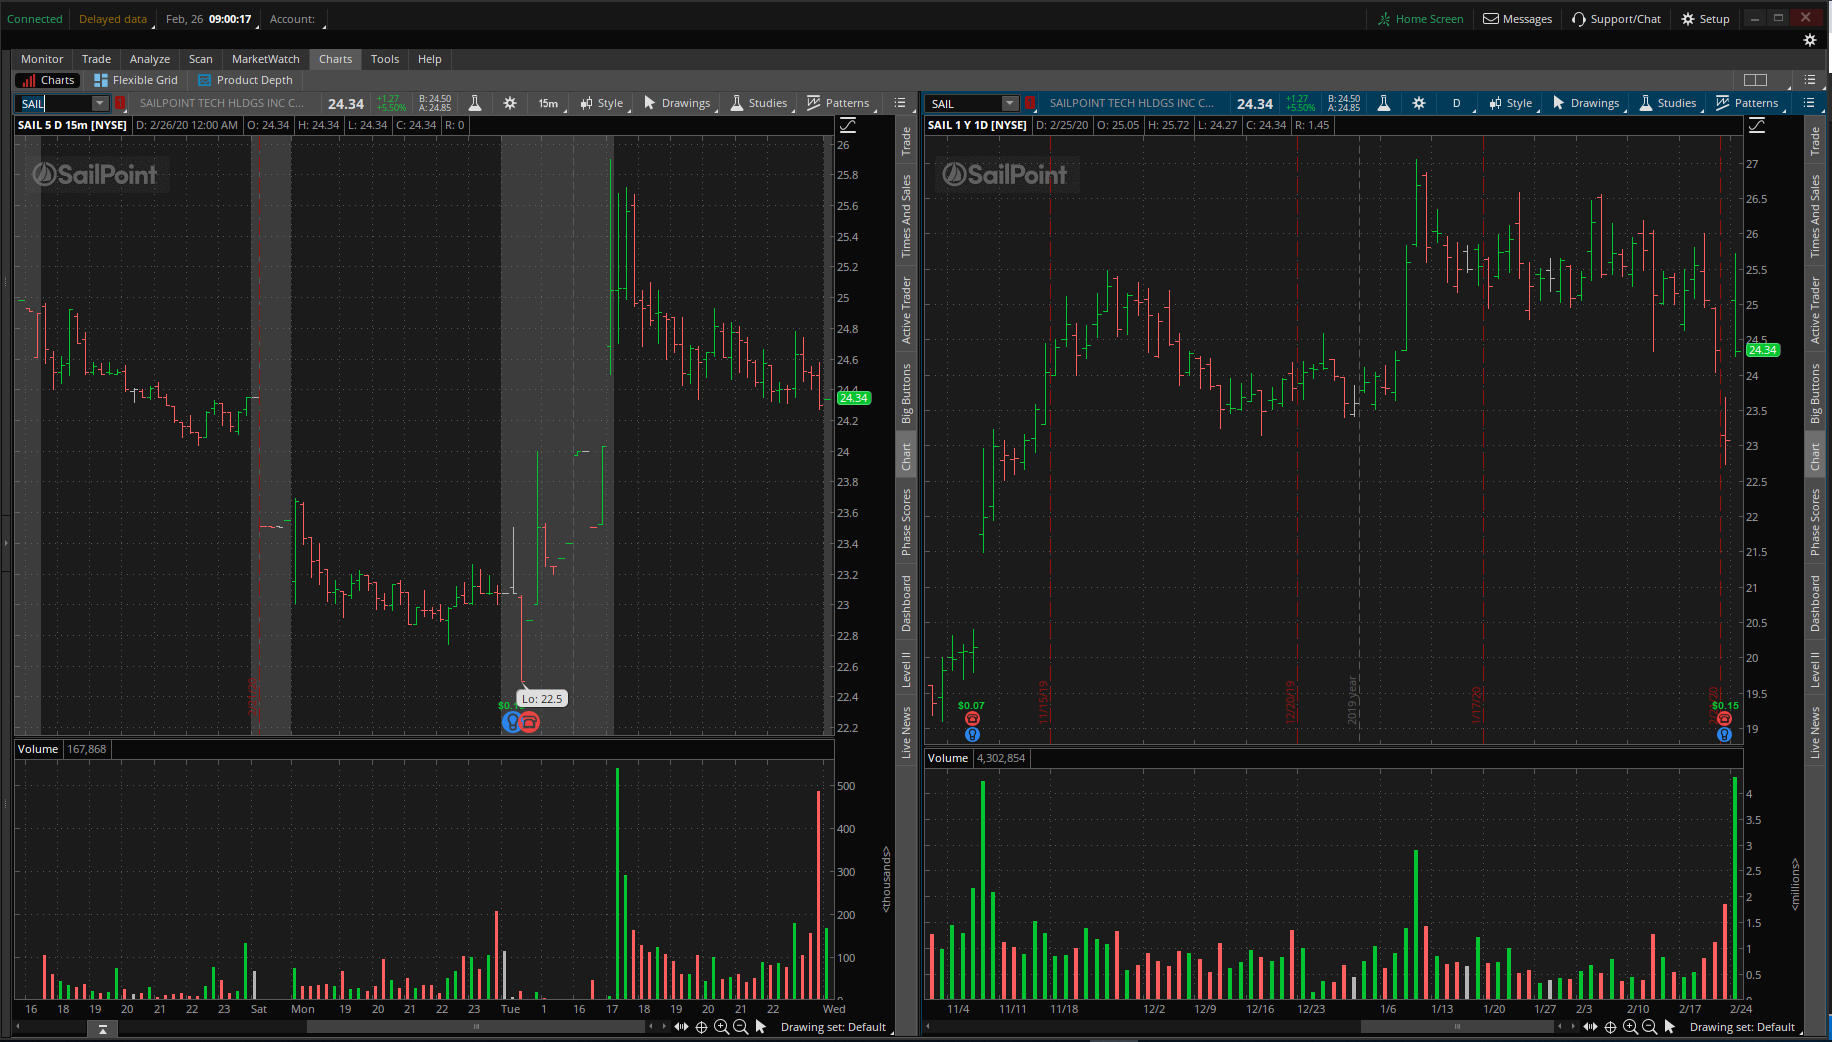The width and height of the screenshot is (1832, 1042).
Task: Open the Setup menu
Action: coord(1705,19)
